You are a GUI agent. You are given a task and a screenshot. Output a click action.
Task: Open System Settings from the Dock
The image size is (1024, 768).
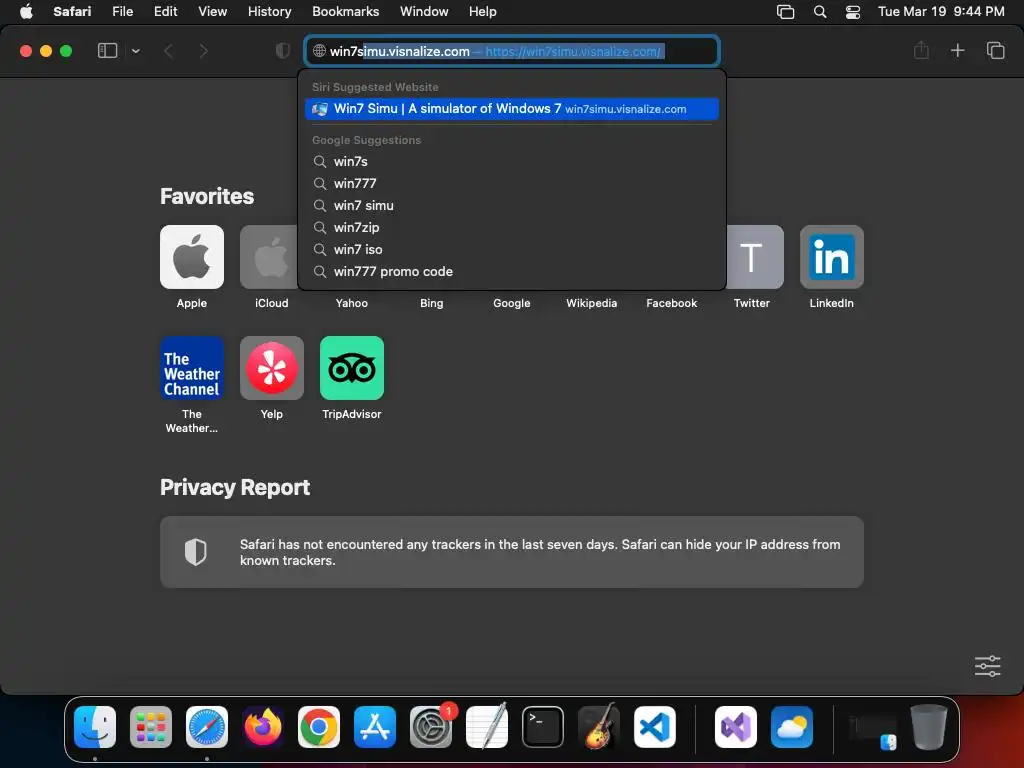pos(431,727)
